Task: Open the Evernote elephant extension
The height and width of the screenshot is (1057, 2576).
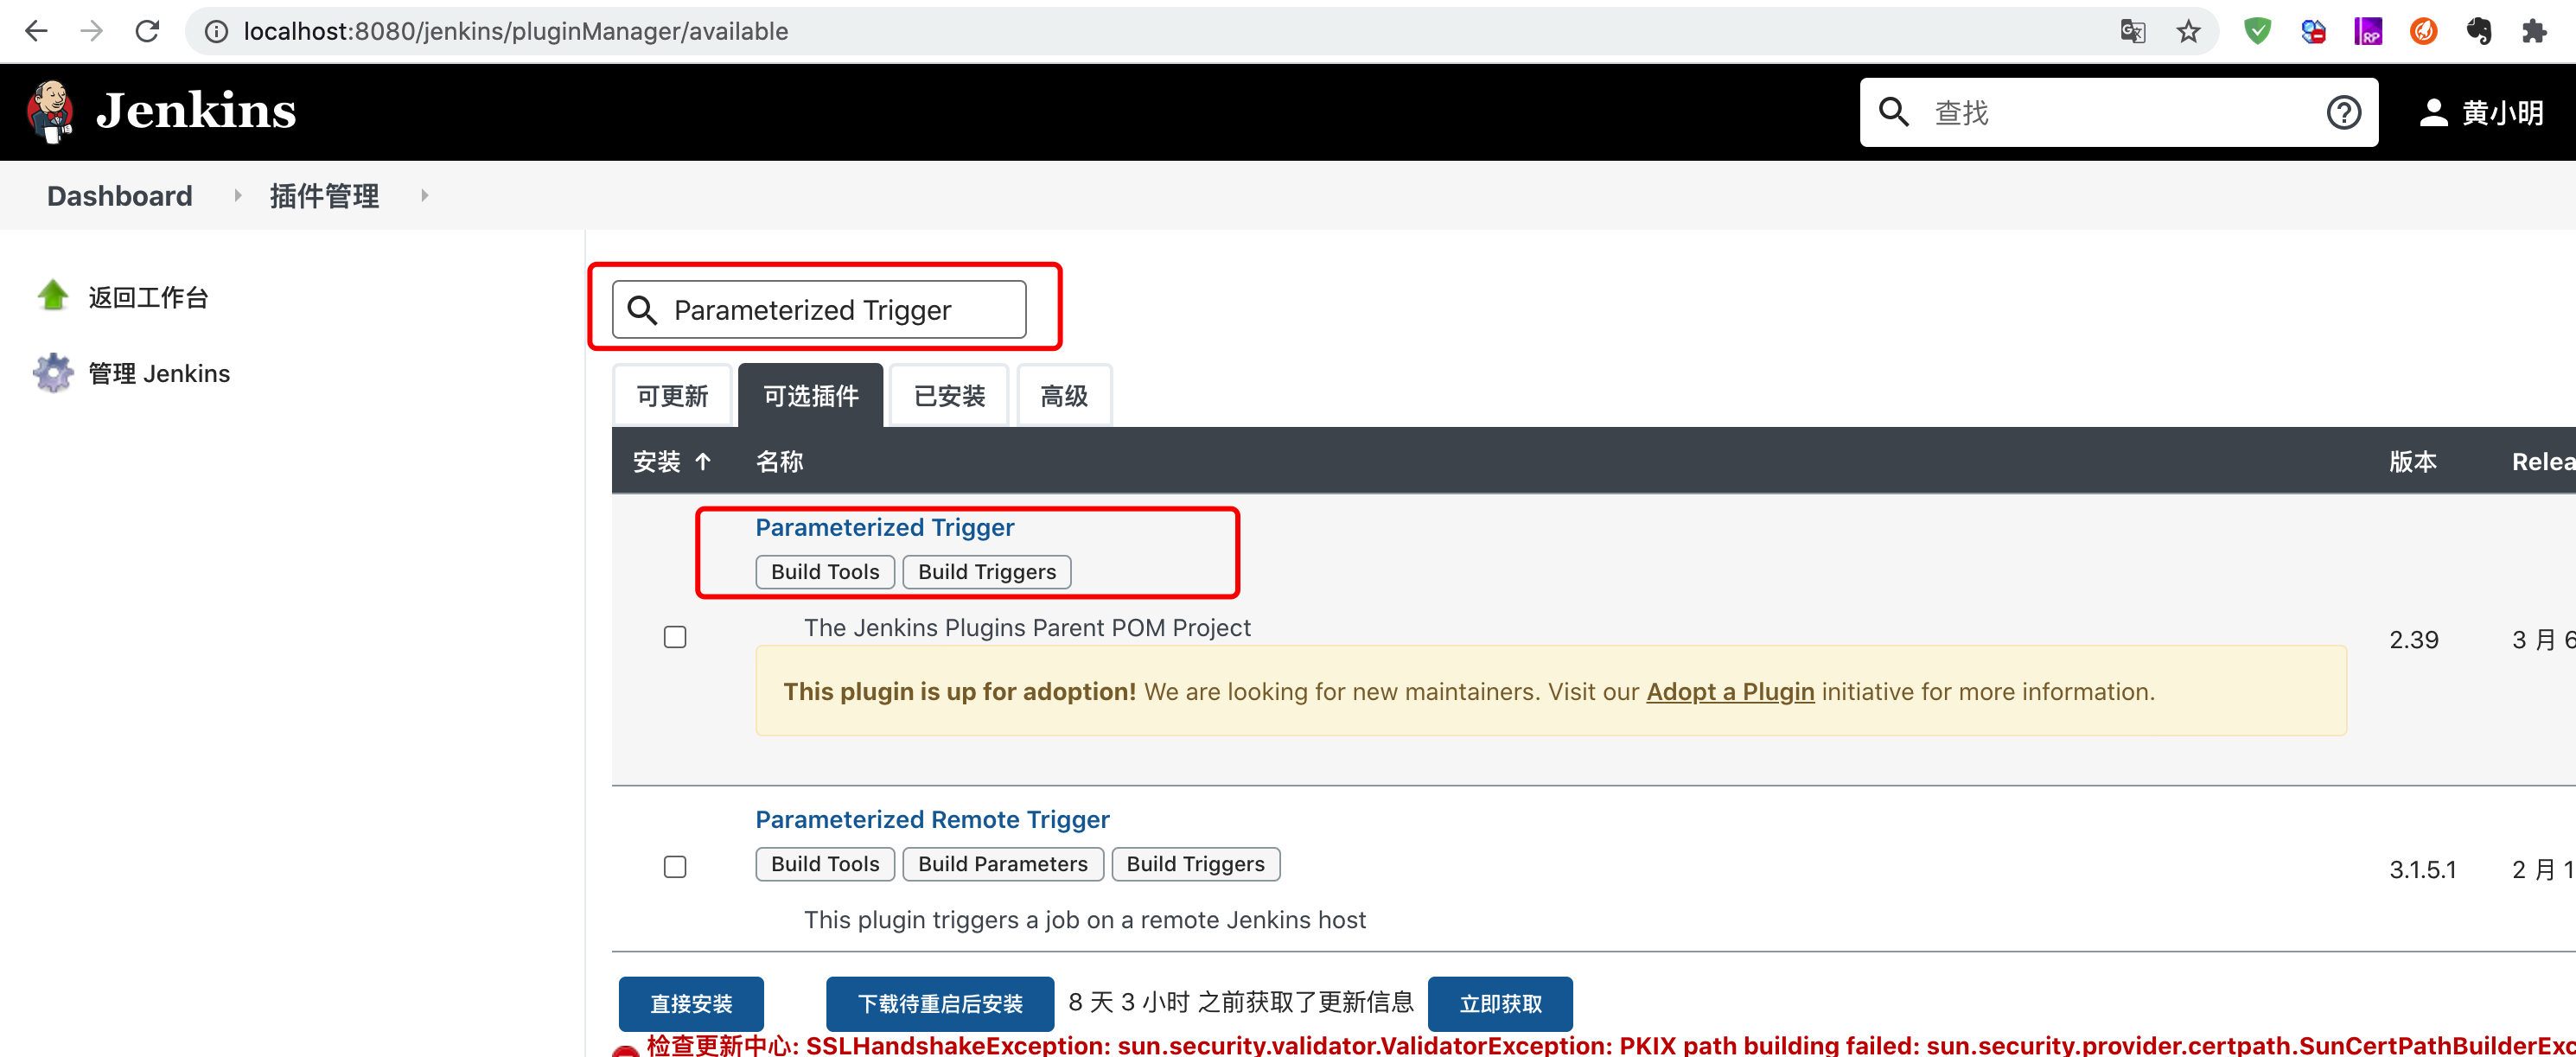Action: coord(2478,32)
